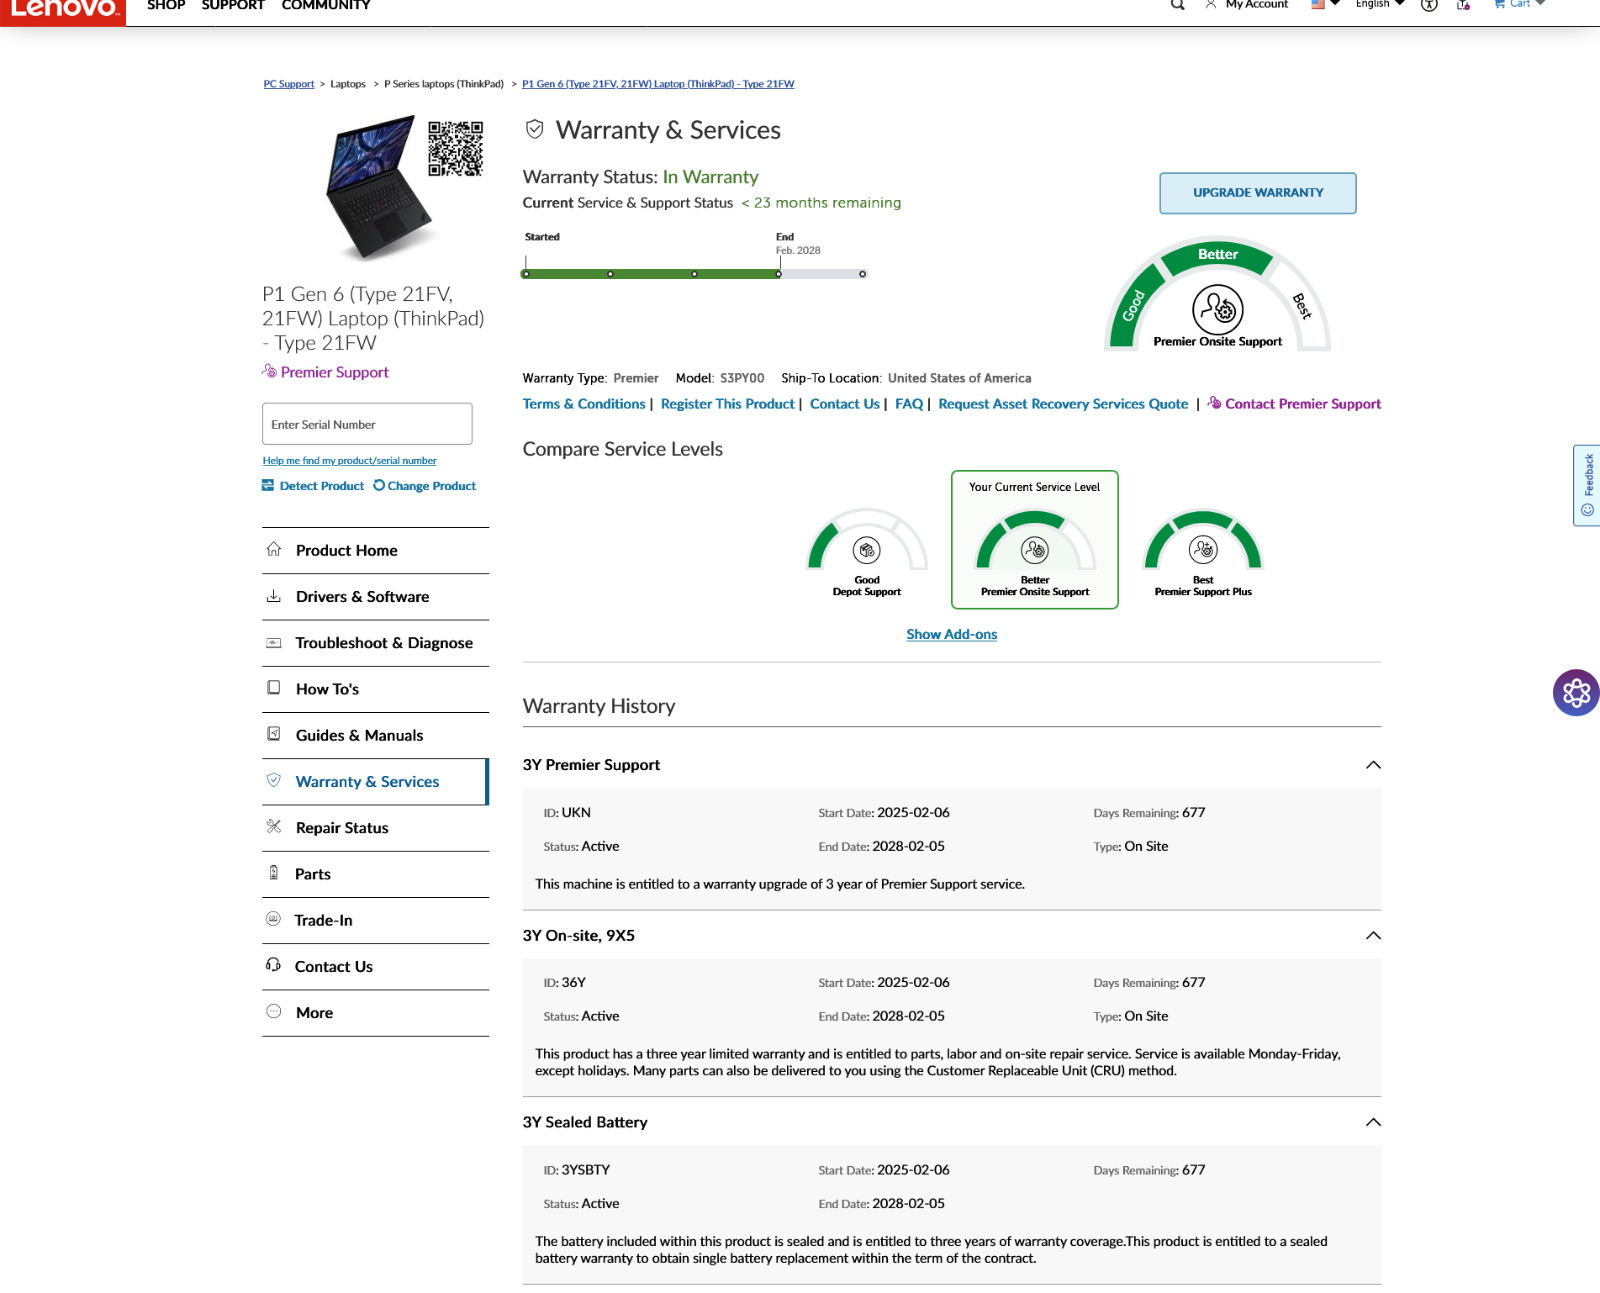The image size is (1600, 1293).
Task: Open the COMMUNITY menu
Action: pyautogui.click(x=326, y=6)
